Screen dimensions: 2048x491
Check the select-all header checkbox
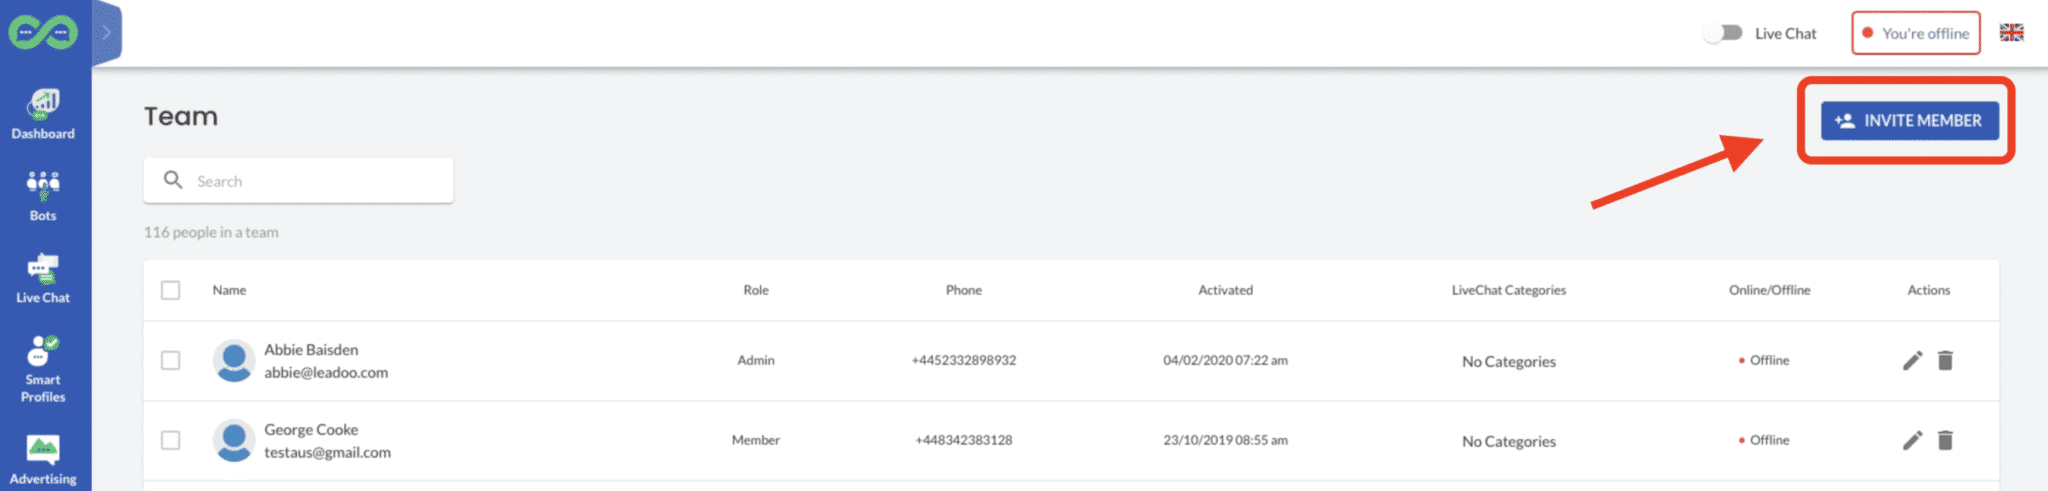[x=171, y=290]
